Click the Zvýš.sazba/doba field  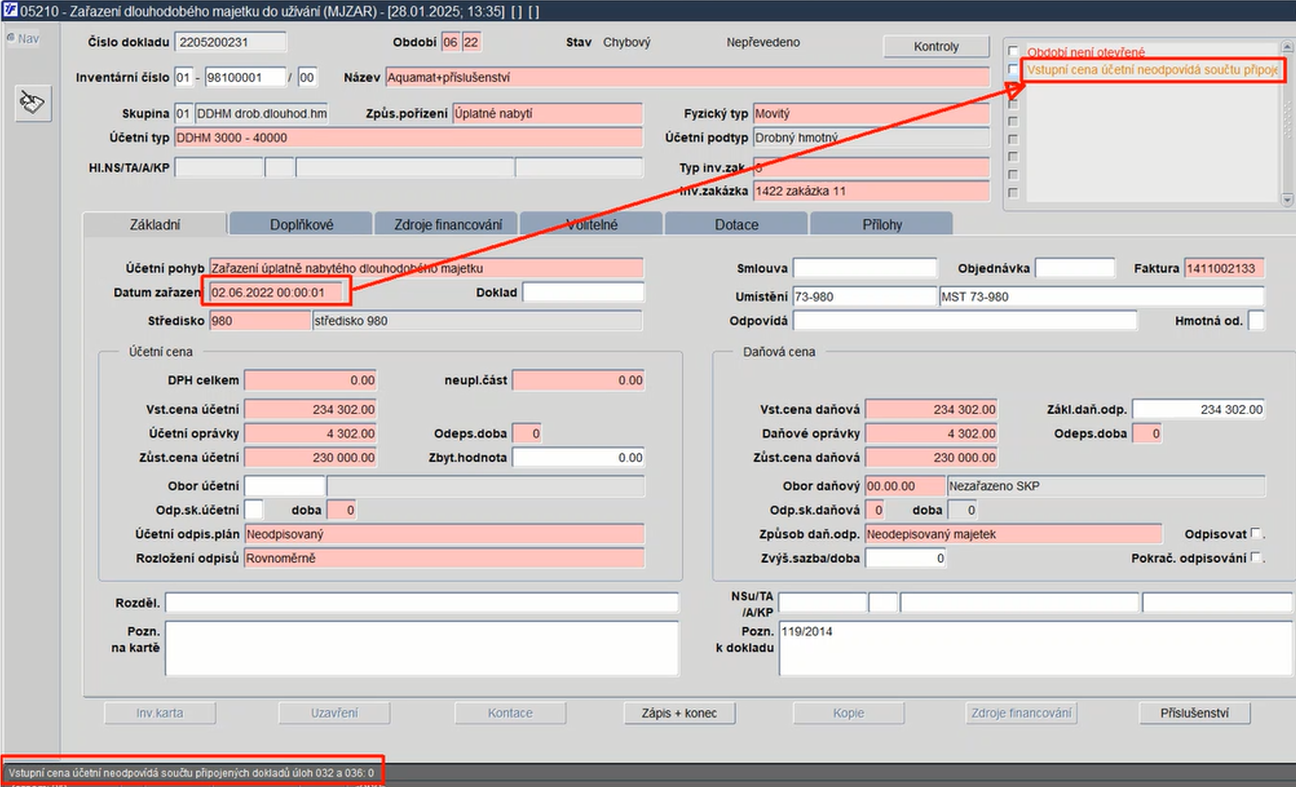[906, 558]
